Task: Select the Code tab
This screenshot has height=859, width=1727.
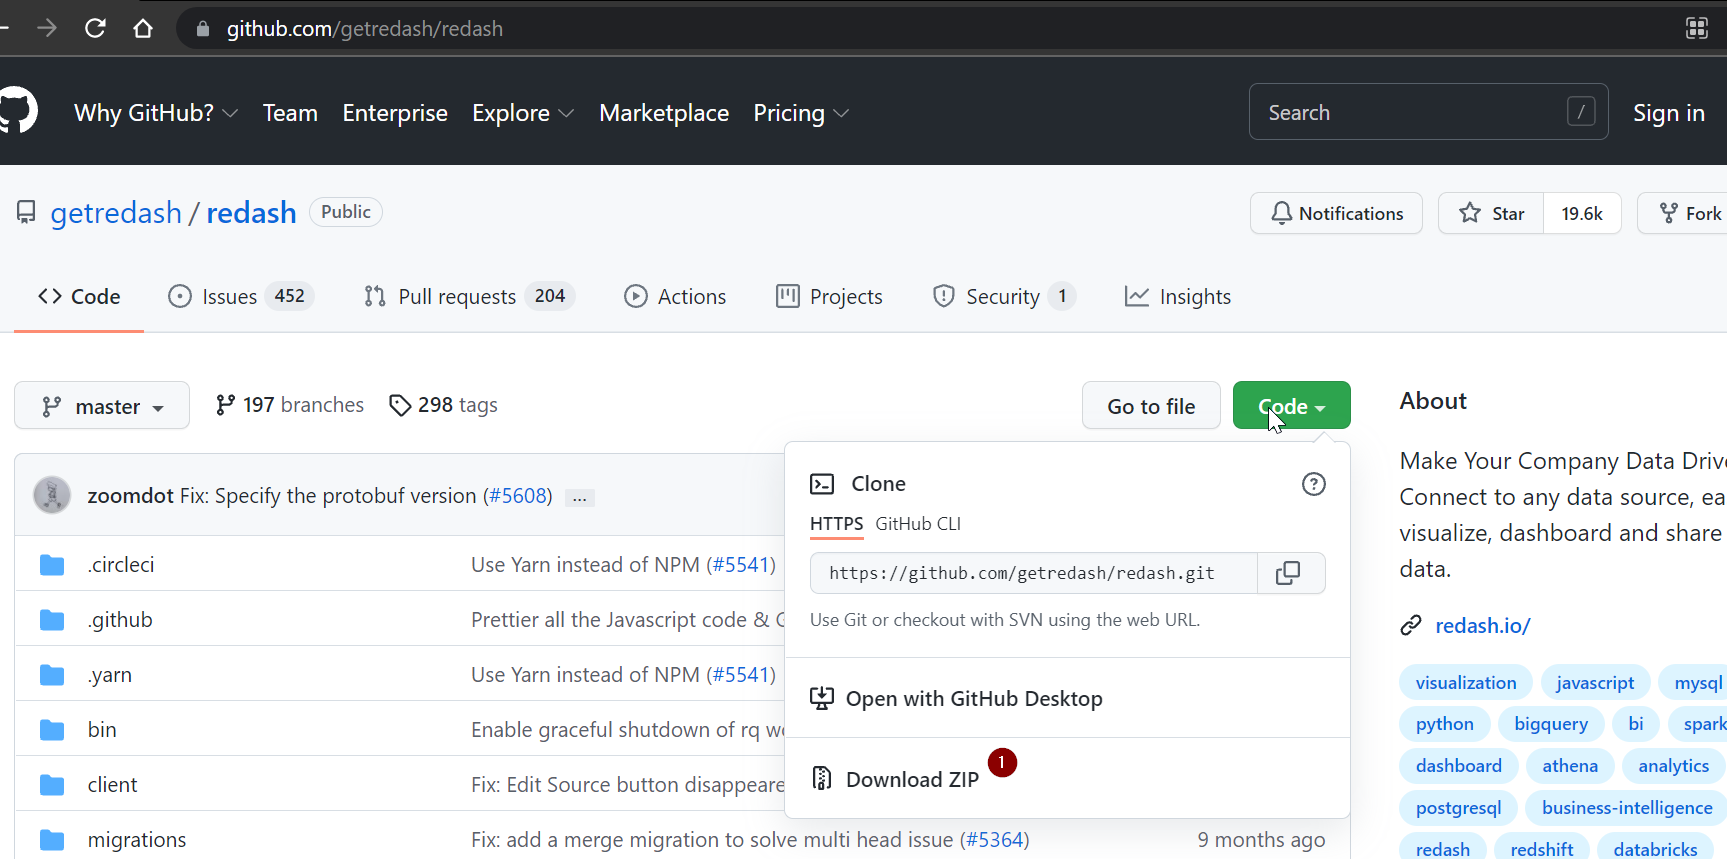Action: coord(79,297)
